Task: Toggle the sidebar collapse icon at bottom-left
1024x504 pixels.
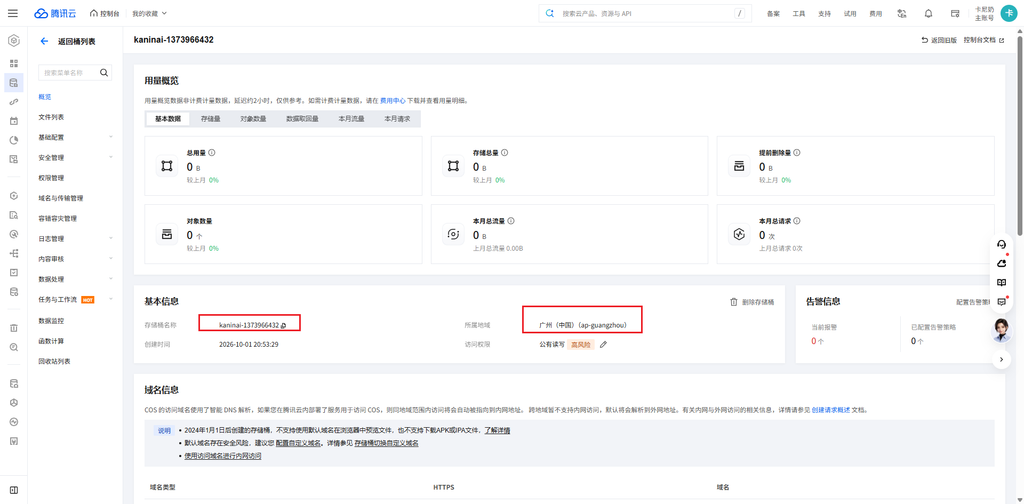Action: click(14, 490)
